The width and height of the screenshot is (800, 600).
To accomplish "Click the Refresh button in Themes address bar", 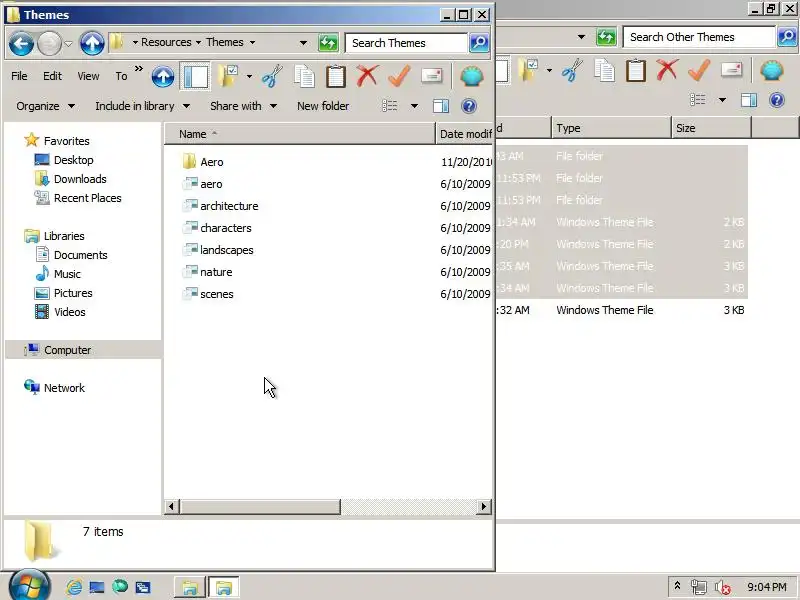I will click(328, 43).
